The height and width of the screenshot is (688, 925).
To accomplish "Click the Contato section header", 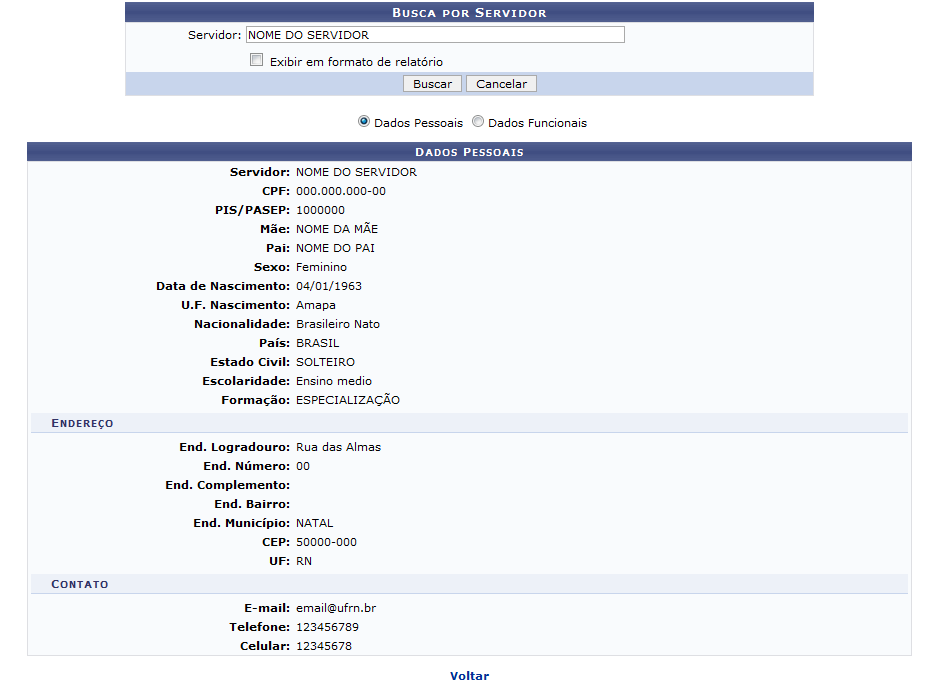I will coord(80,584).
